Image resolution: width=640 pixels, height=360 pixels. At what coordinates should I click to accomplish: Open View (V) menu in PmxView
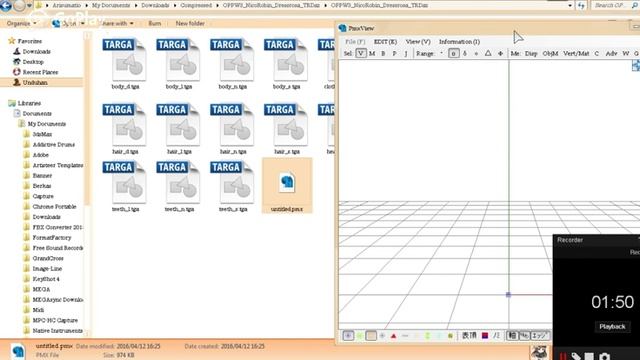click(418, 42)
